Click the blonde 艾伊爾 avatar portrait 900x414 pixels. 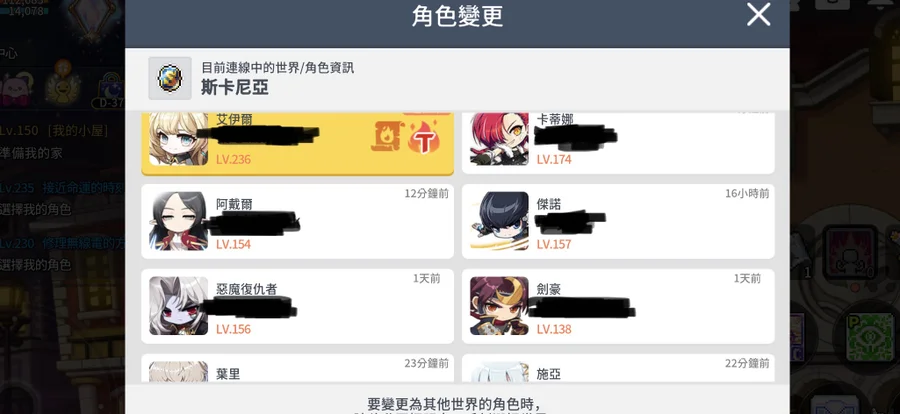pos(179,140)
